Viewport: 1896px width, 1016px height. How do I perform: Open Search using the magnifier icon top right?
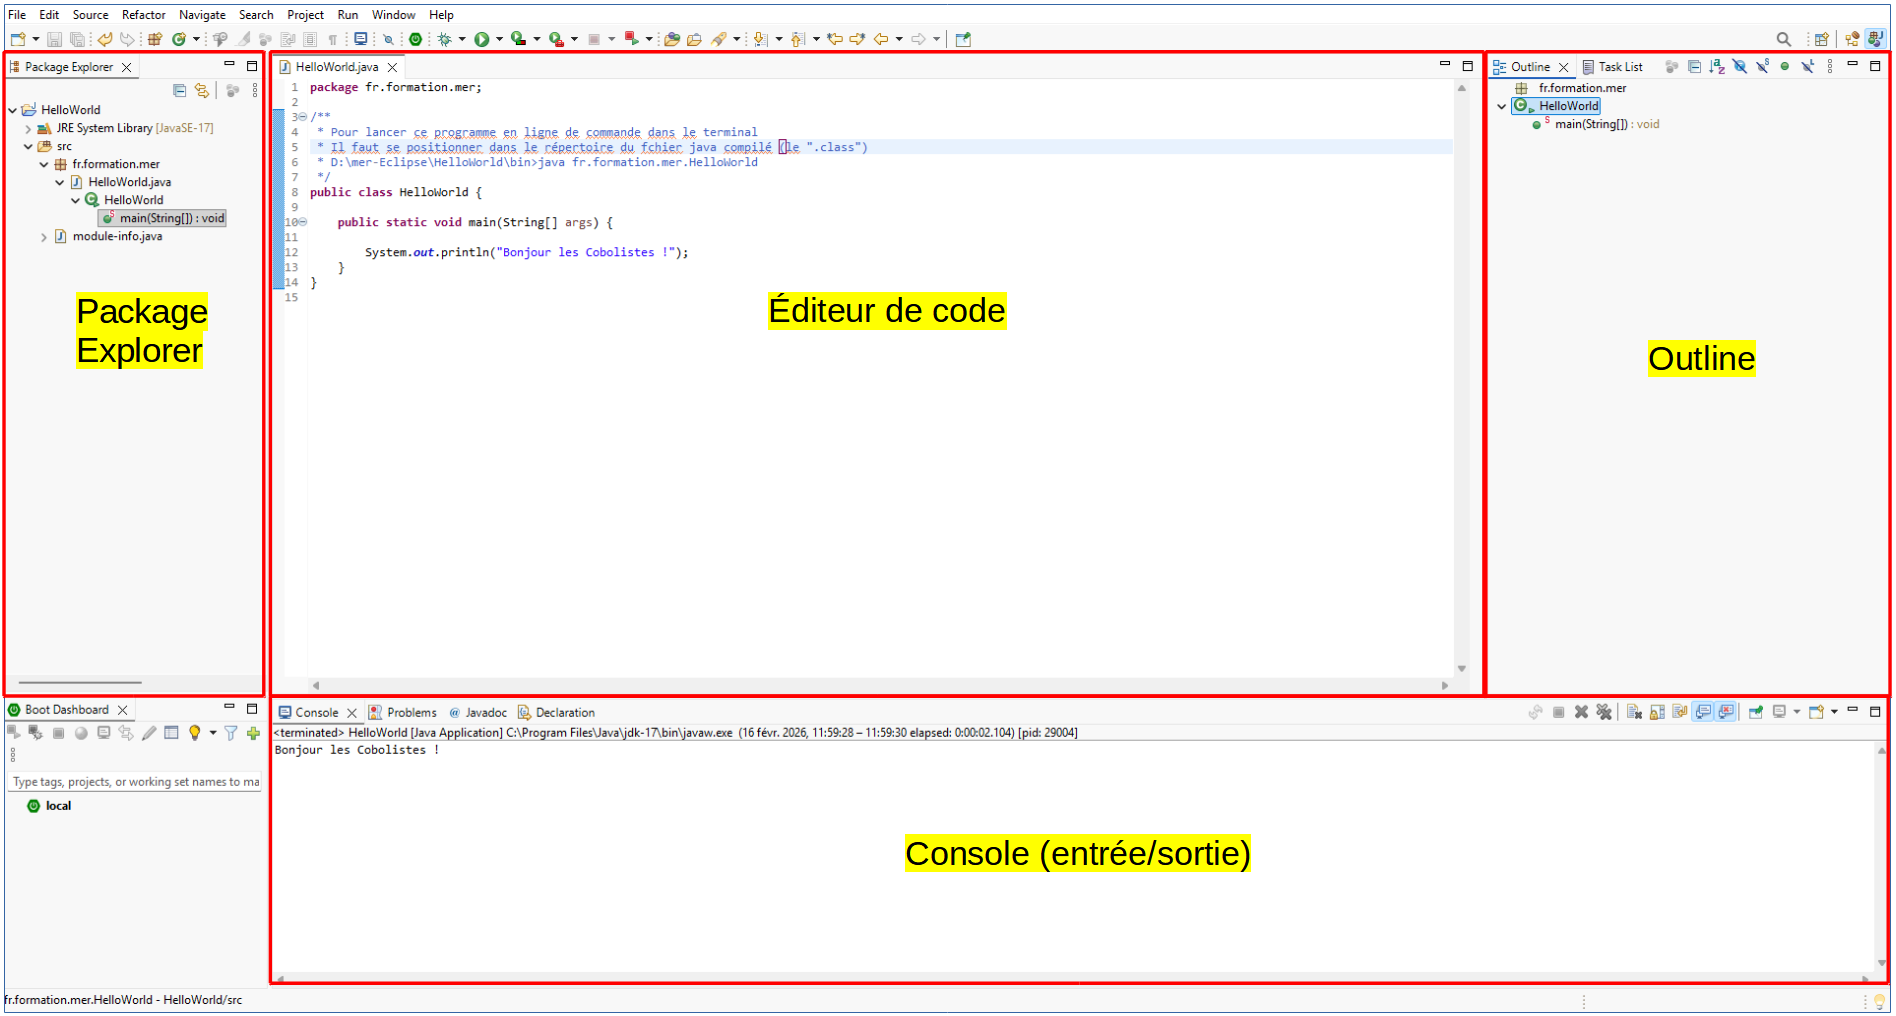(x=1784, y=38)
